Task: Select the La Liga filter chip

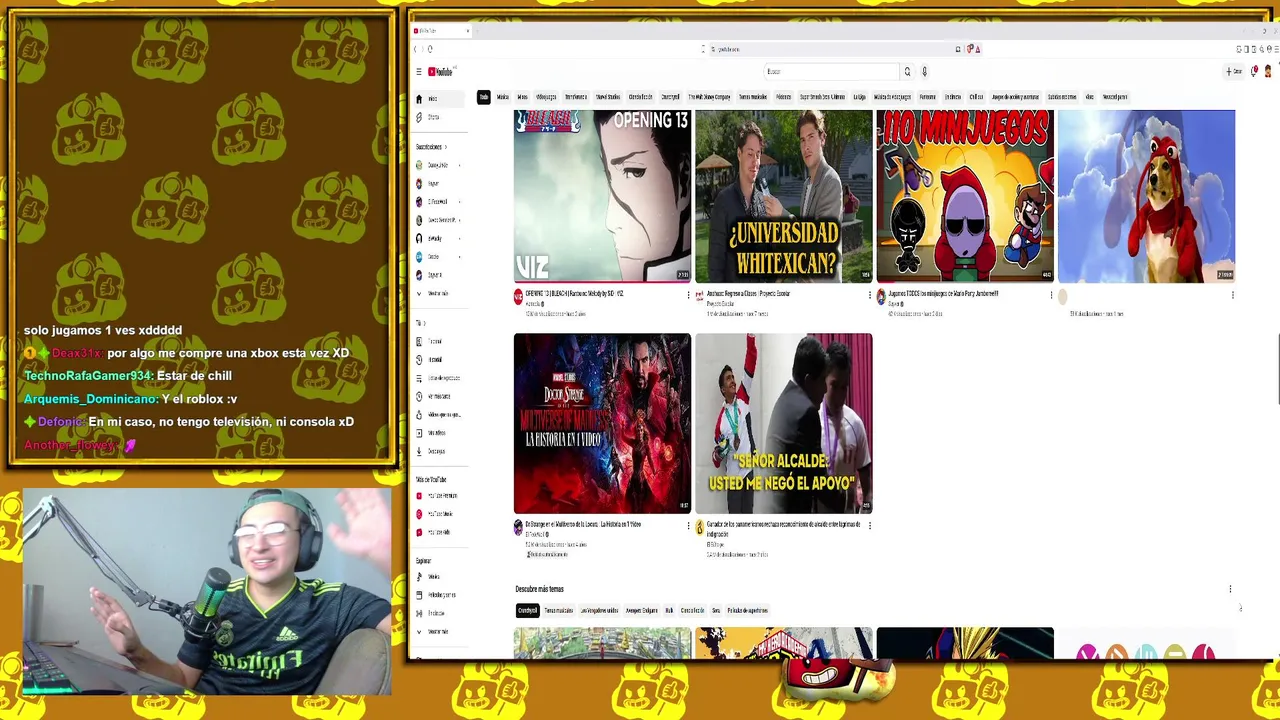Action: click(859, 97)
